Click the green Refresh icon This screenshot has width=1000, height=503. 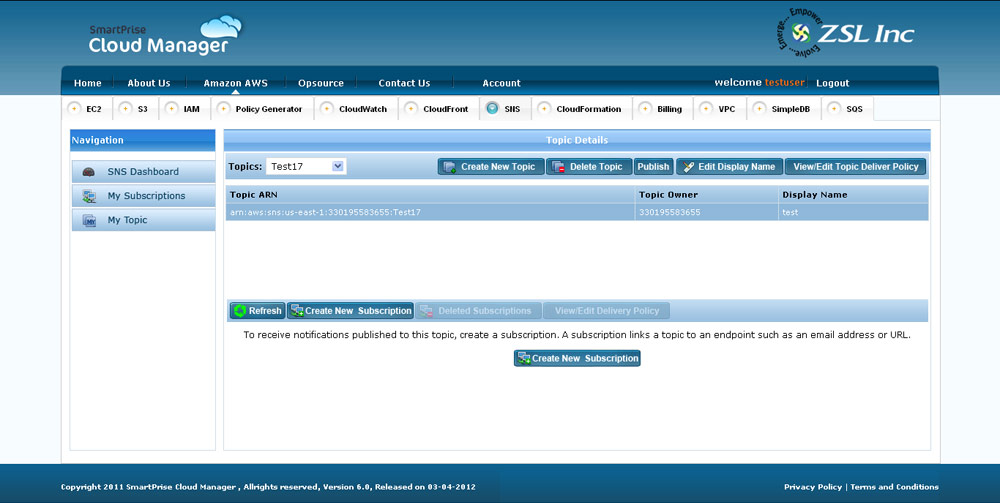pos(240,310)
